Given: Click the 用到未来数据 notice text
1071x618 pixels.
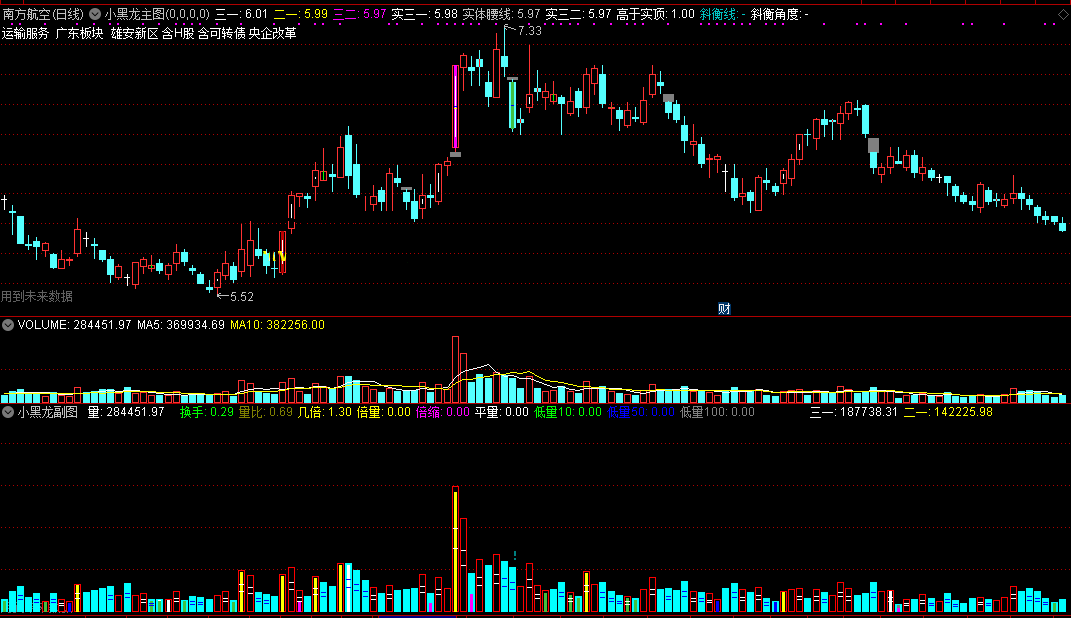Looking at the screenshot, I should pyautogui.click(x=37, y=296).
